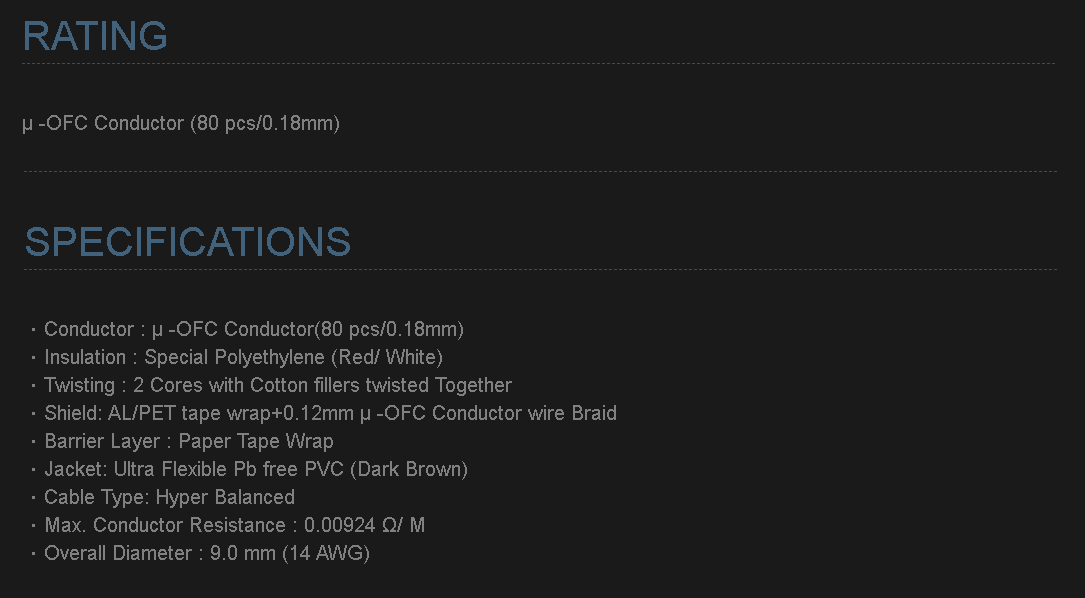Click the Barrier Layer label
Screen dimensions: 1085x598
[x=101, y=442]
